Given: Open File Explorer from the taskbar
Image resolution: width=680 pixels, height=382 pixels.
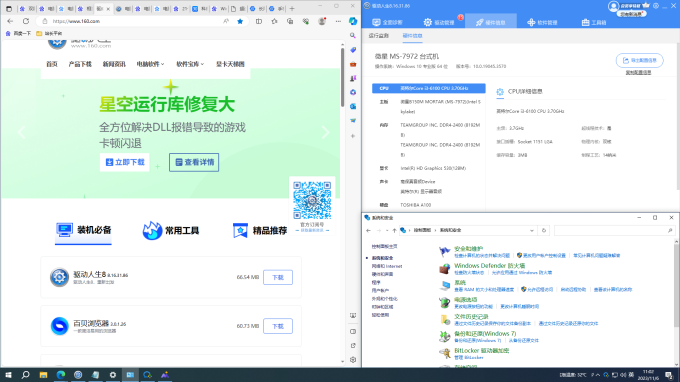Looking at the screenshot, I should [x=43, y=375].
